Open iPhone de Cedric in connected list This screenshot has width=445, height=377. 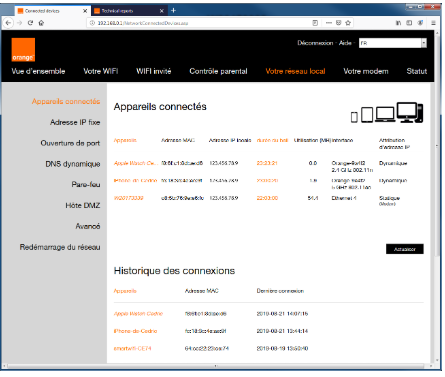point(135,180)
